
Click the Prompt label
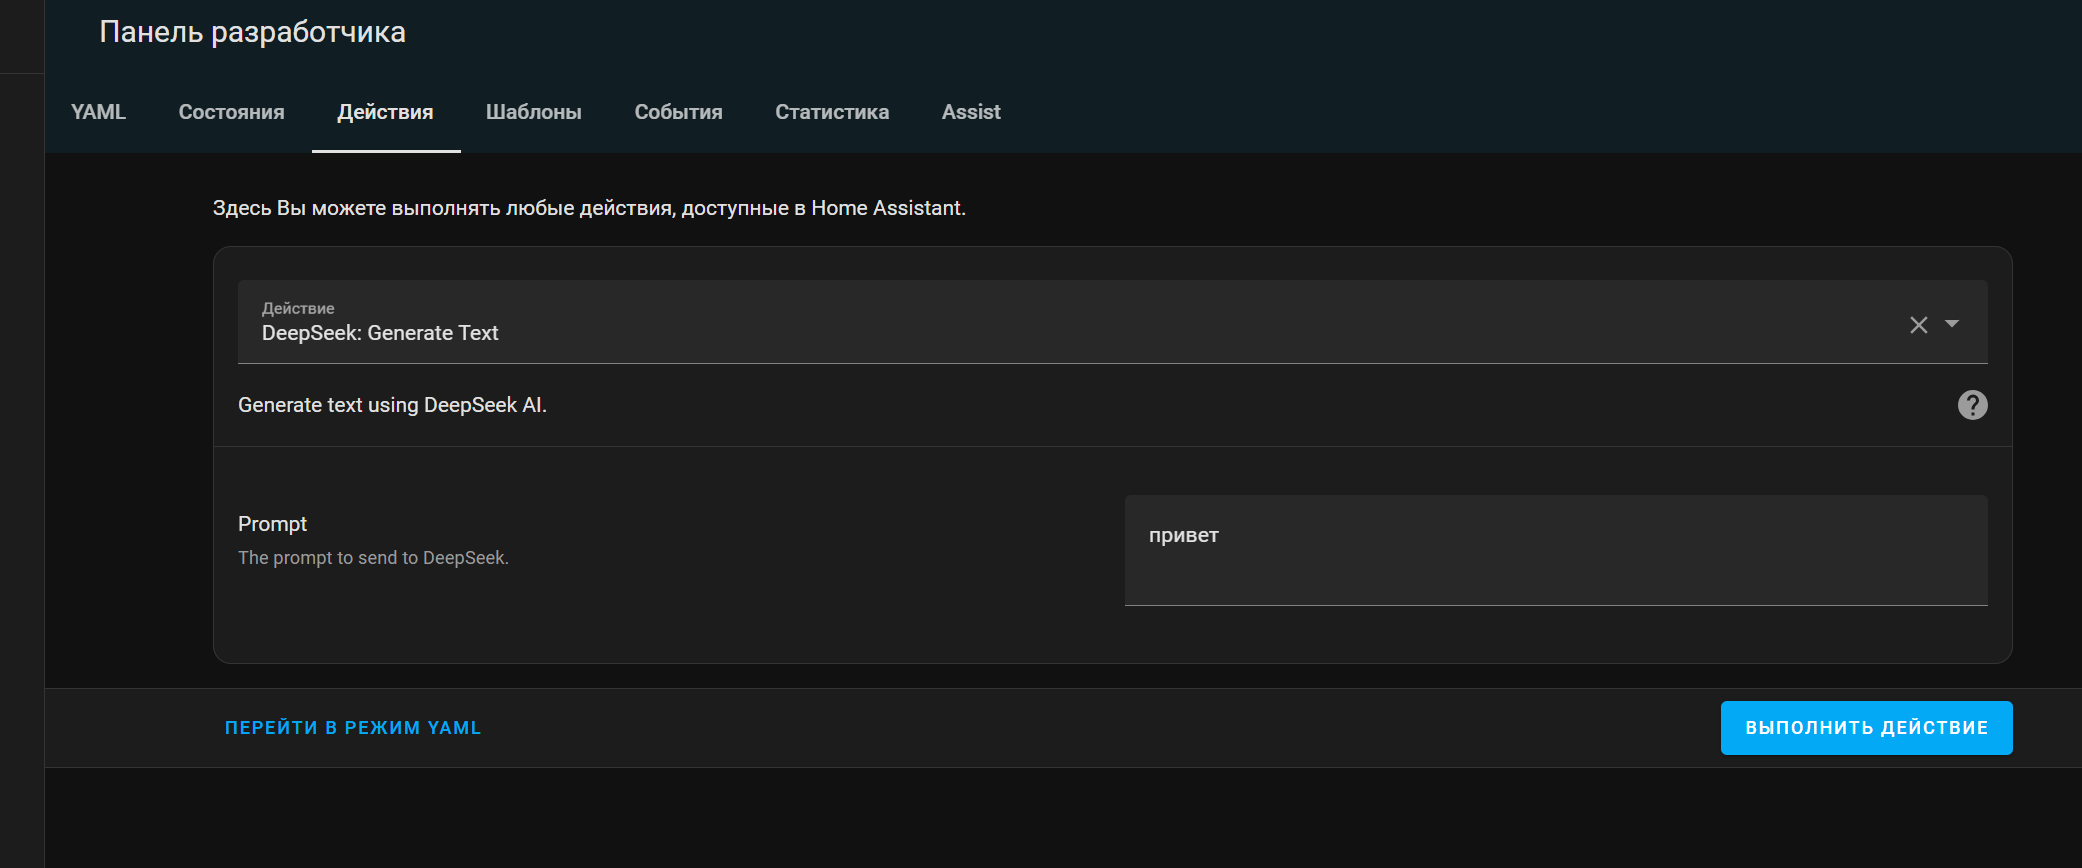coord(272,524)
